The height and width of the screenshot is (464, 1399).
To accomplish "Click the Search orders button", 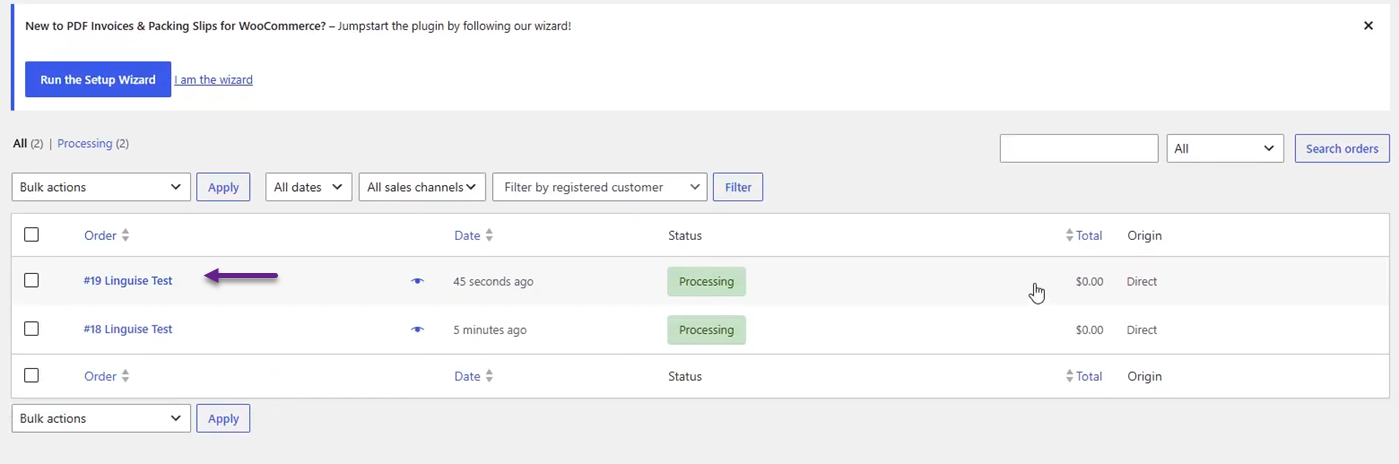I will pyautogui.click(x=1342, y=148).
